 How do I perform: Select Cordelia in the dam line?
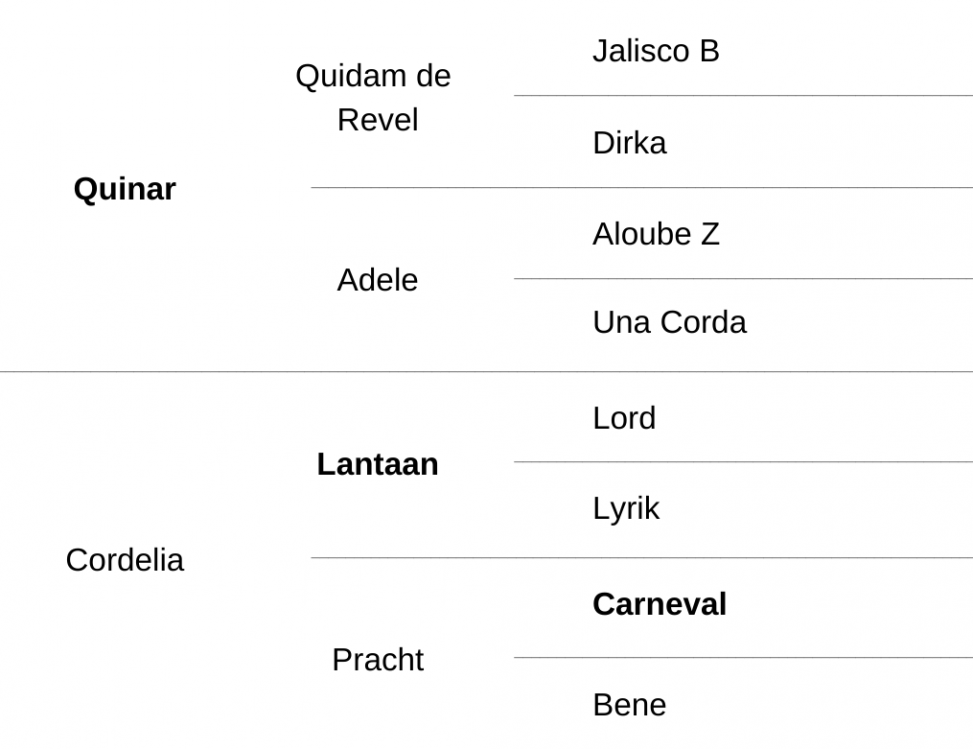[125, 560]
